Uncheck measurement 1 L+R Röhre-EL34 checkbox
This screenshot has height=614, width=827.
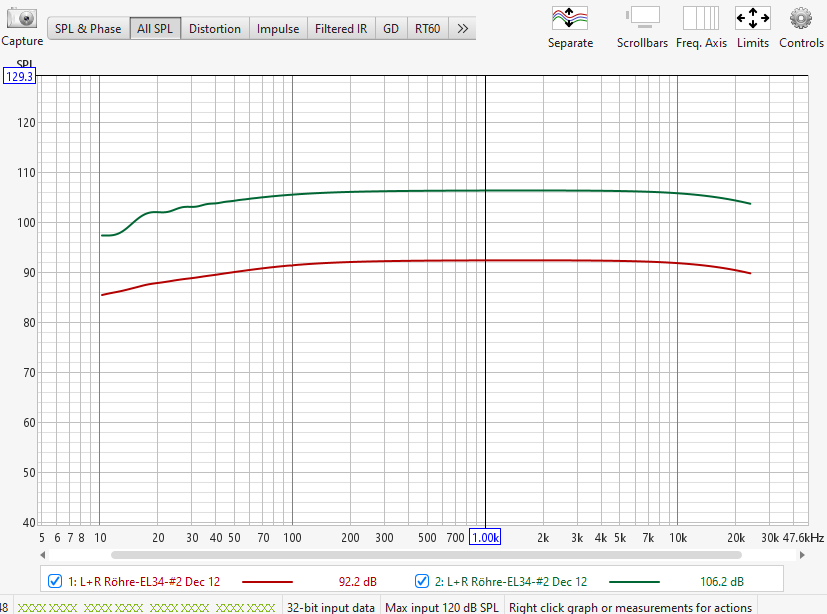[x=56, y=581]
